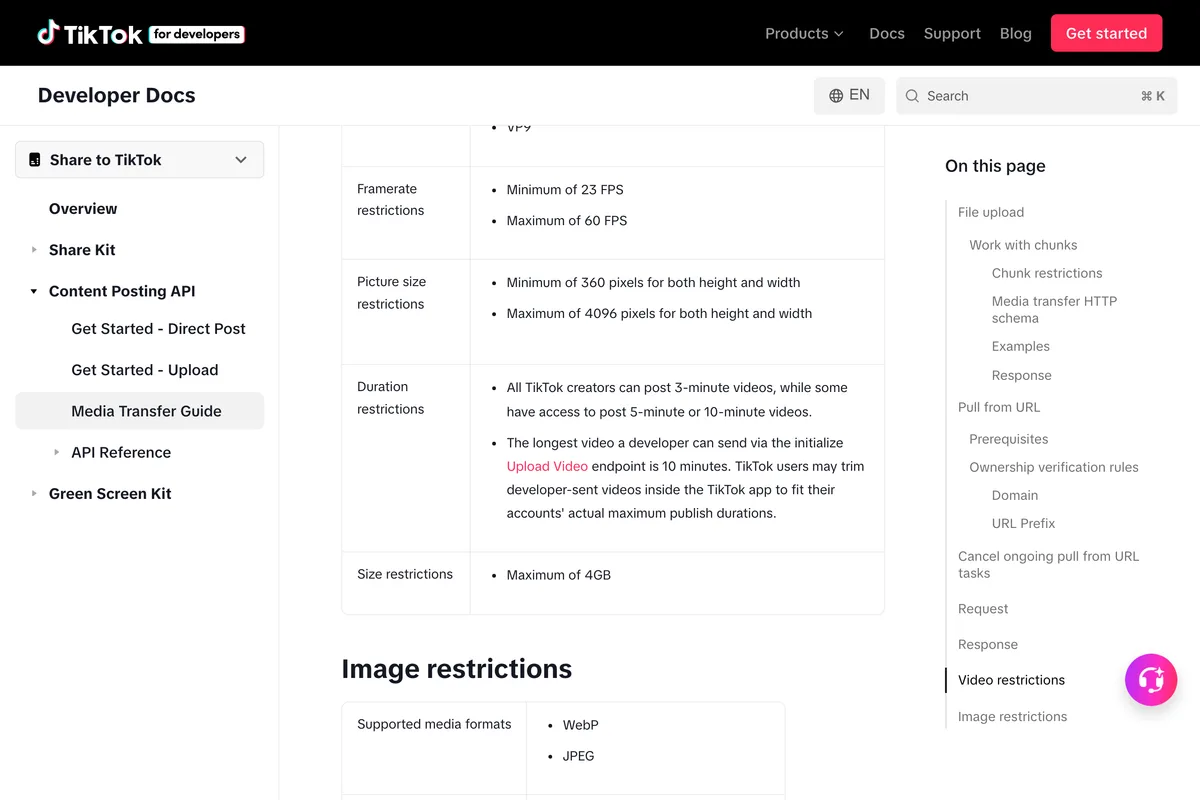
Task: Click the Maximum of 4GB text
Action: (559, 575)
